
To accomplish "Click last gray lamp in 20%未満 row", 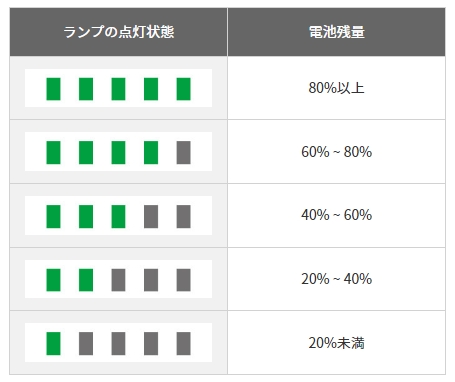I will pyautogui.click(x=183, y=343).
